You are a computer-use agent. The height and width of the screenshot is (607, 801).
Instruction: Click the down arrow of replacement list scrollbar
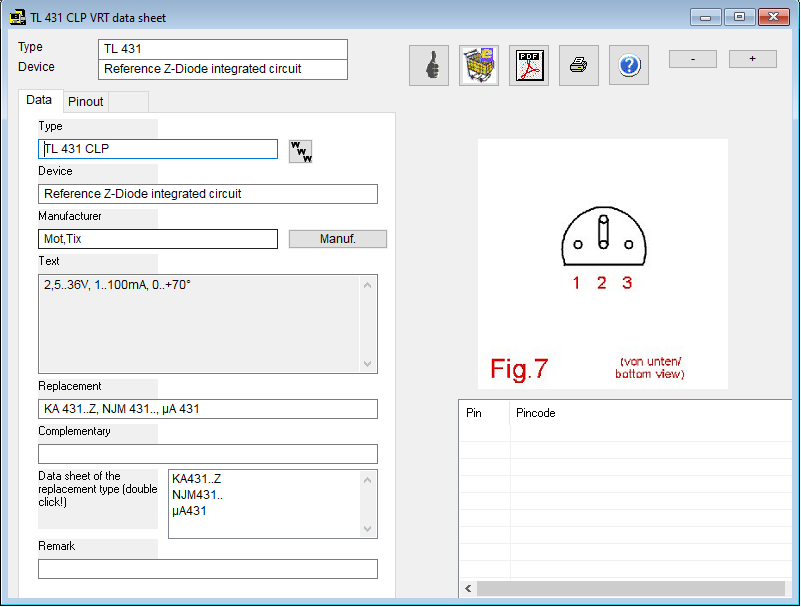pyautogui.click(x=368, y=528)
